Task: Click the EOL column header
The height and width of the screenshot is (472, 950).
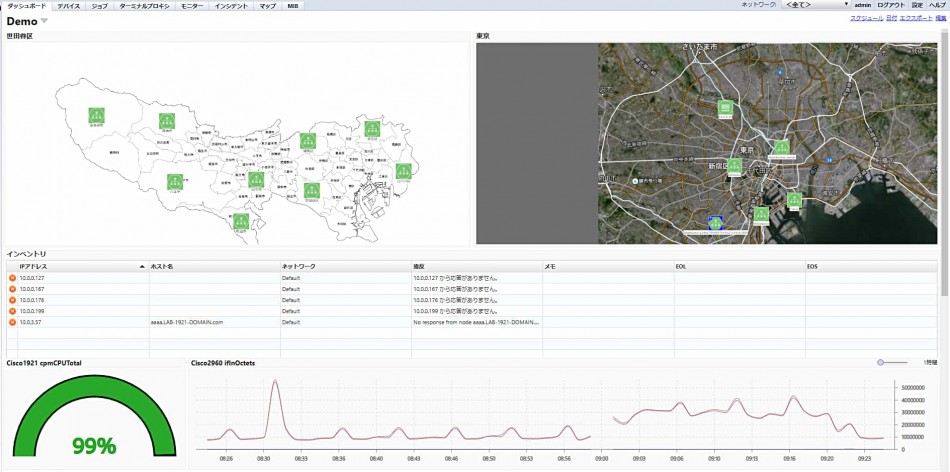Action: [740, 266]
